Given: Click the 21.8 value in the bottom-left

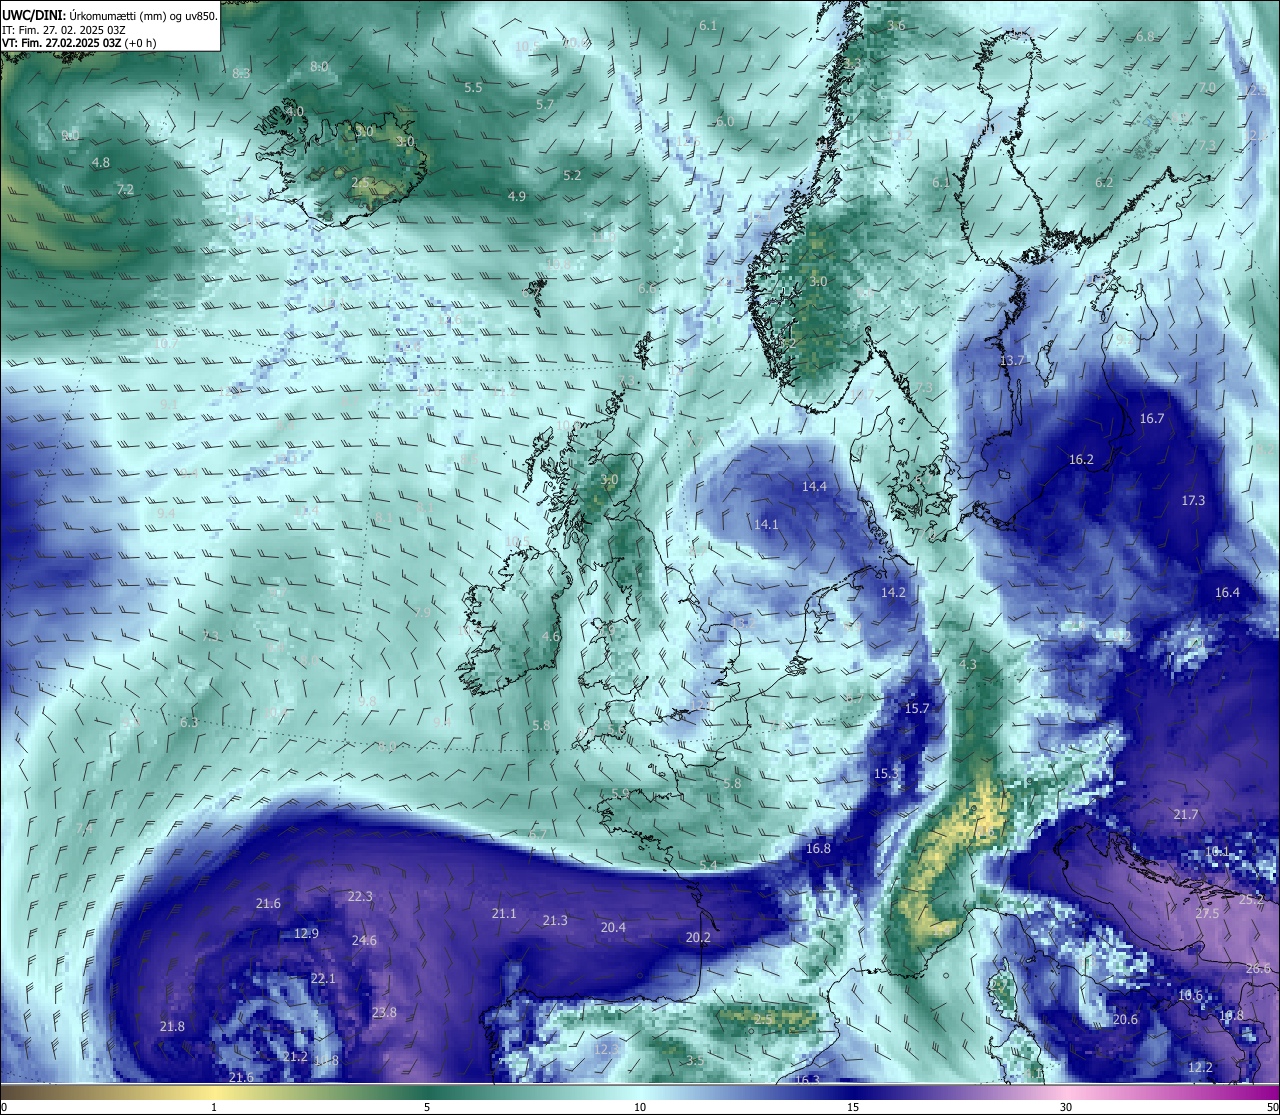Looking at the screenshot, I should (172, 1027).
